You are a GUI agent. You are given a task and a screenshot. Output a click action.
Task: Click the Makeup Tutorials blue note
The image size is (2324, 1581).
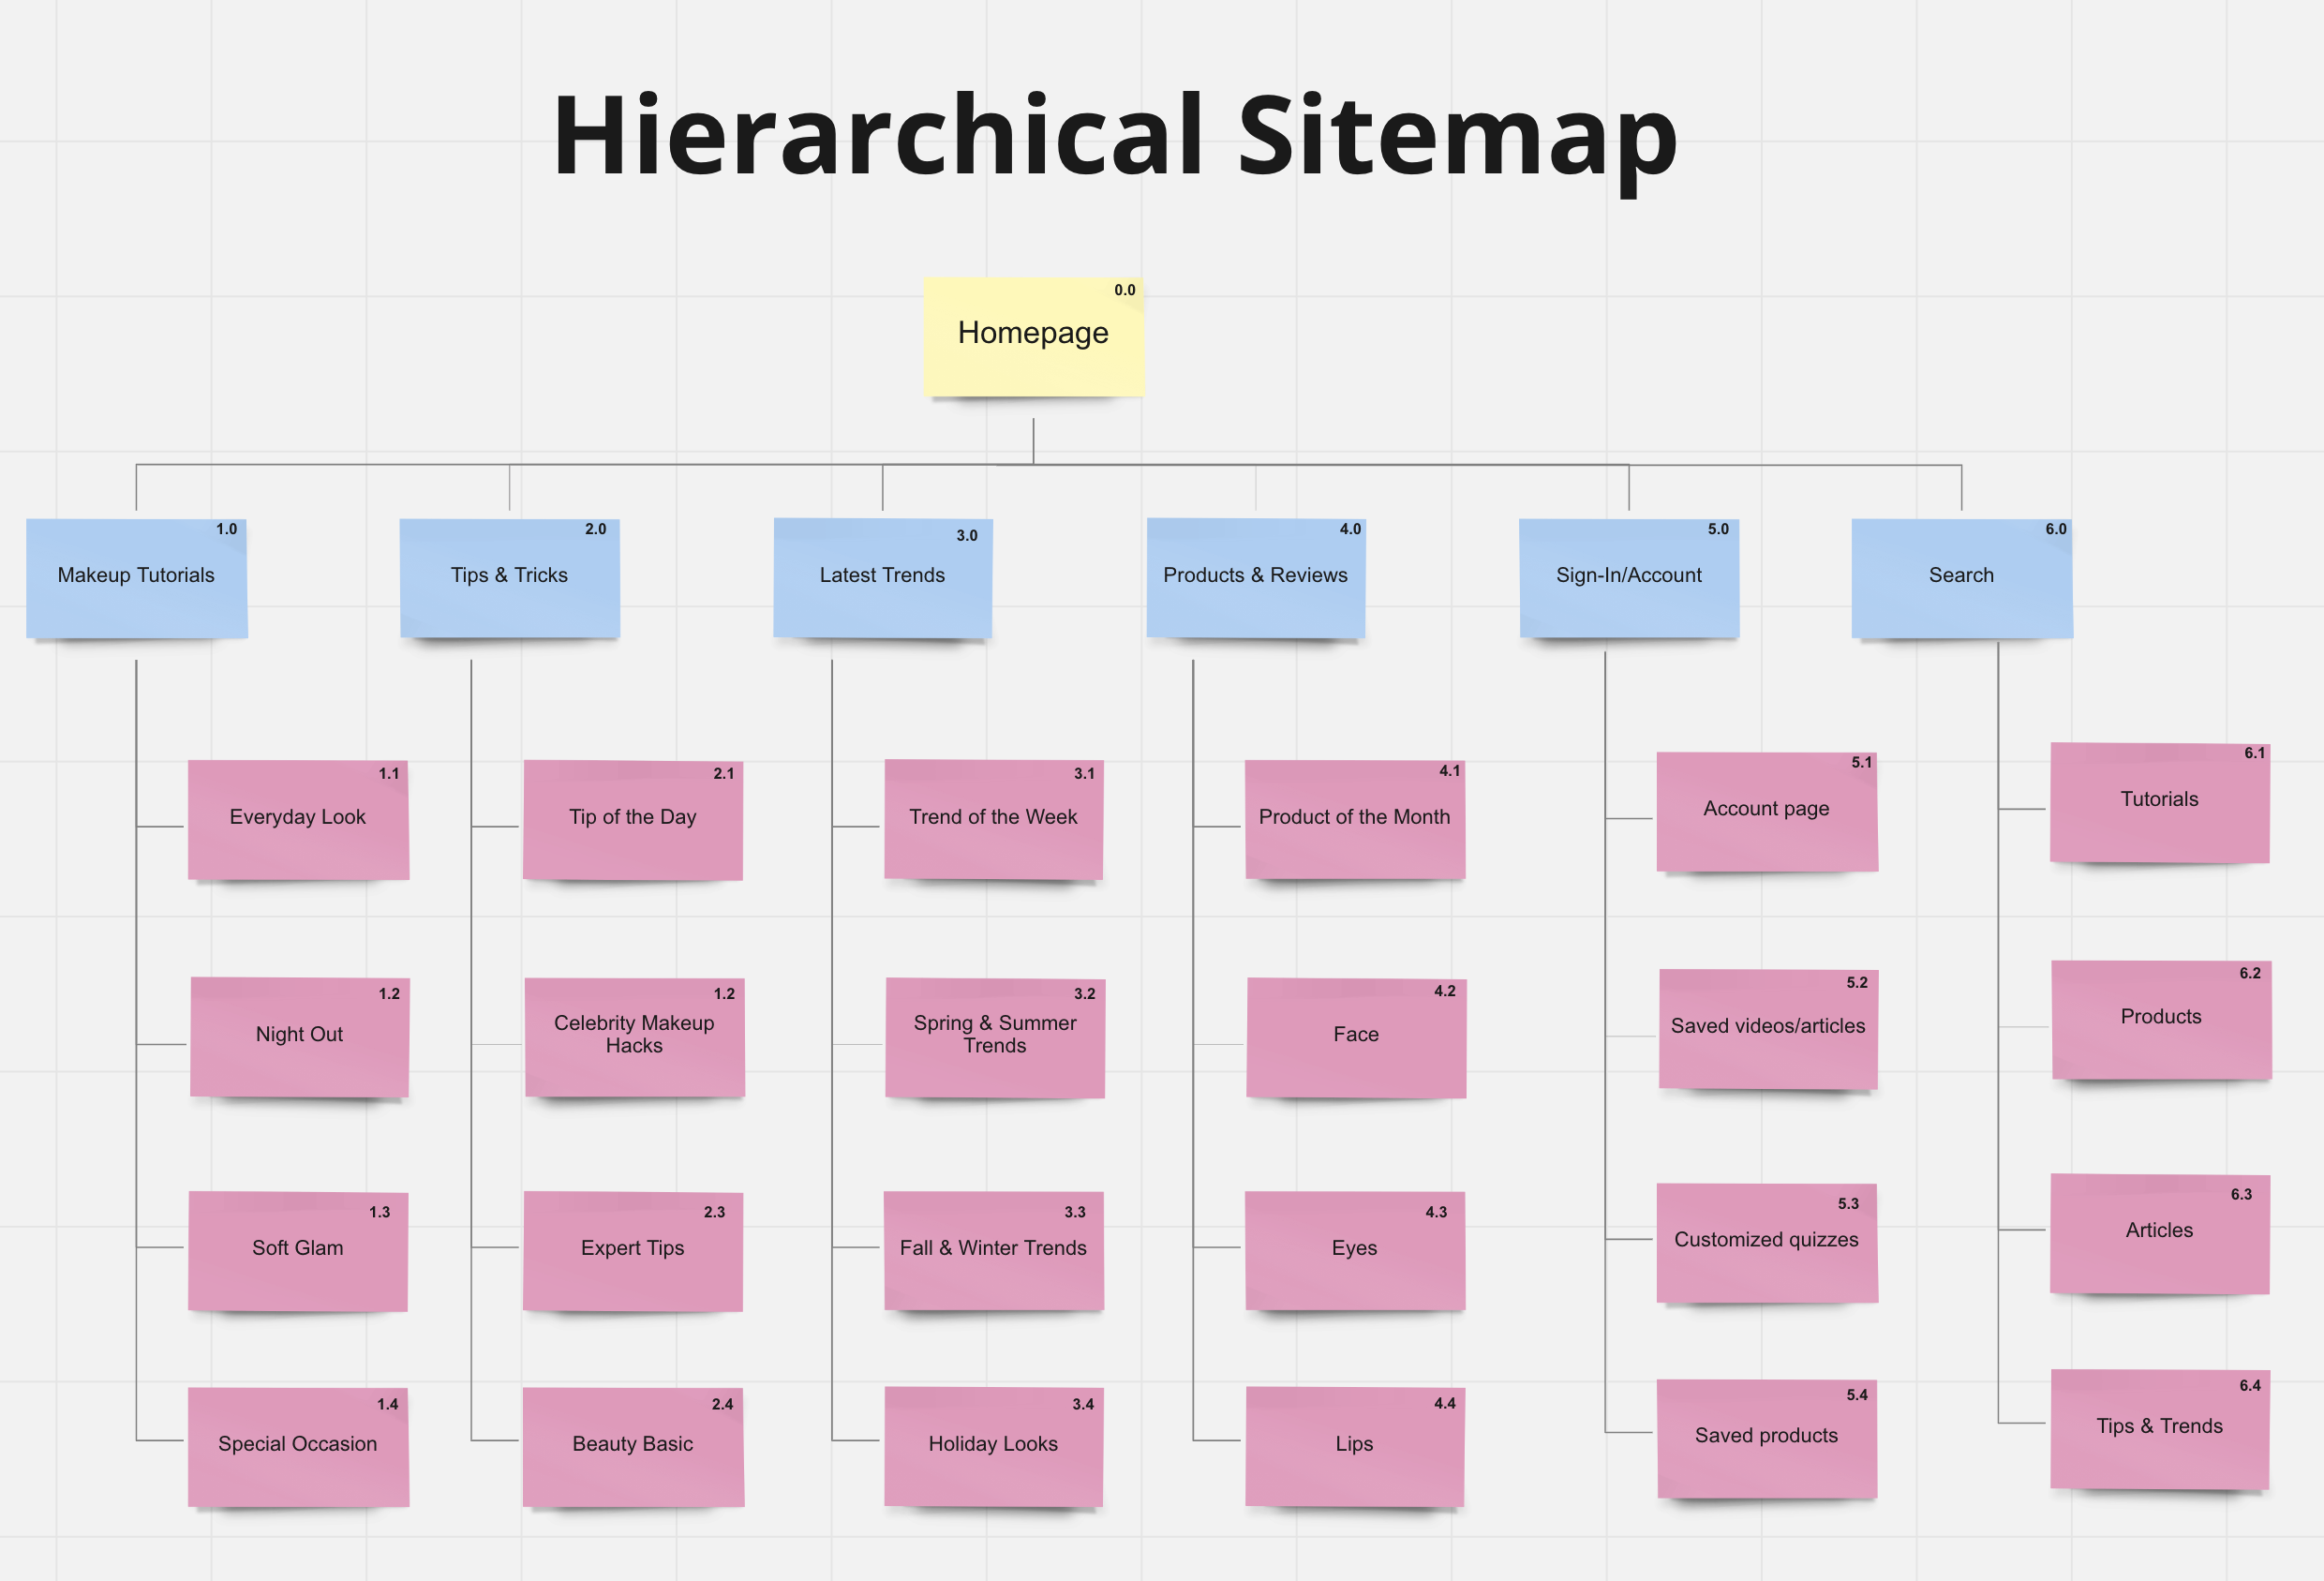coord(136,578)
